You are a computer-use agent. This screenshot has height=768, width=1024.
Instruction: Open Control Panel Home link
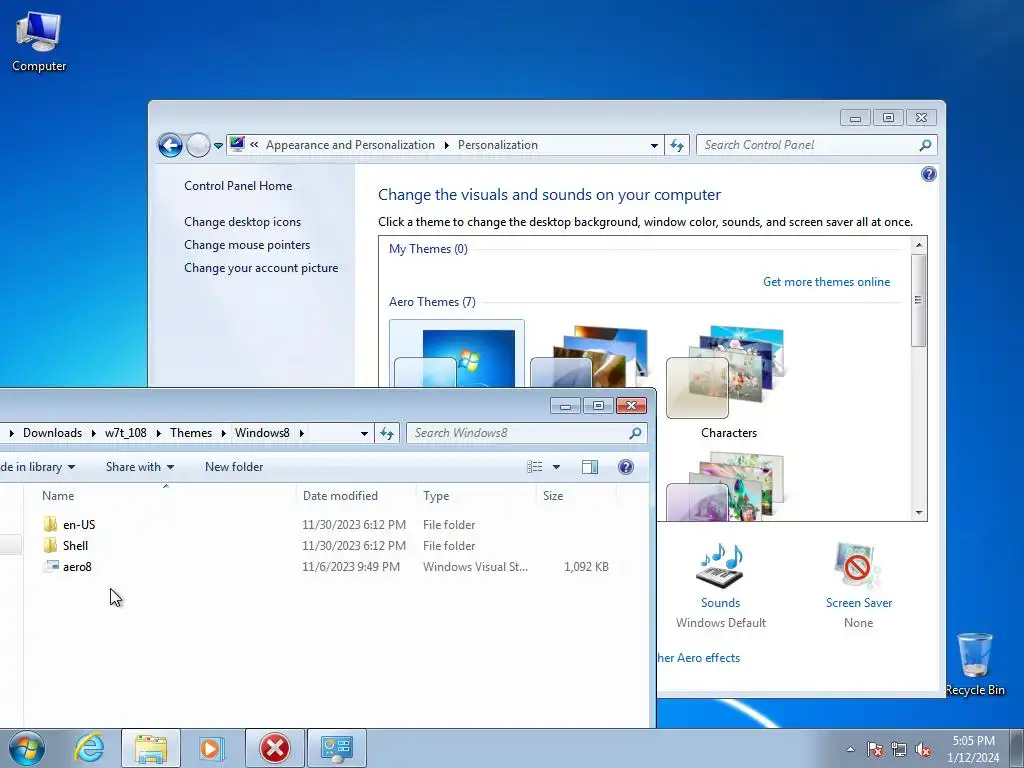[238, 185]
